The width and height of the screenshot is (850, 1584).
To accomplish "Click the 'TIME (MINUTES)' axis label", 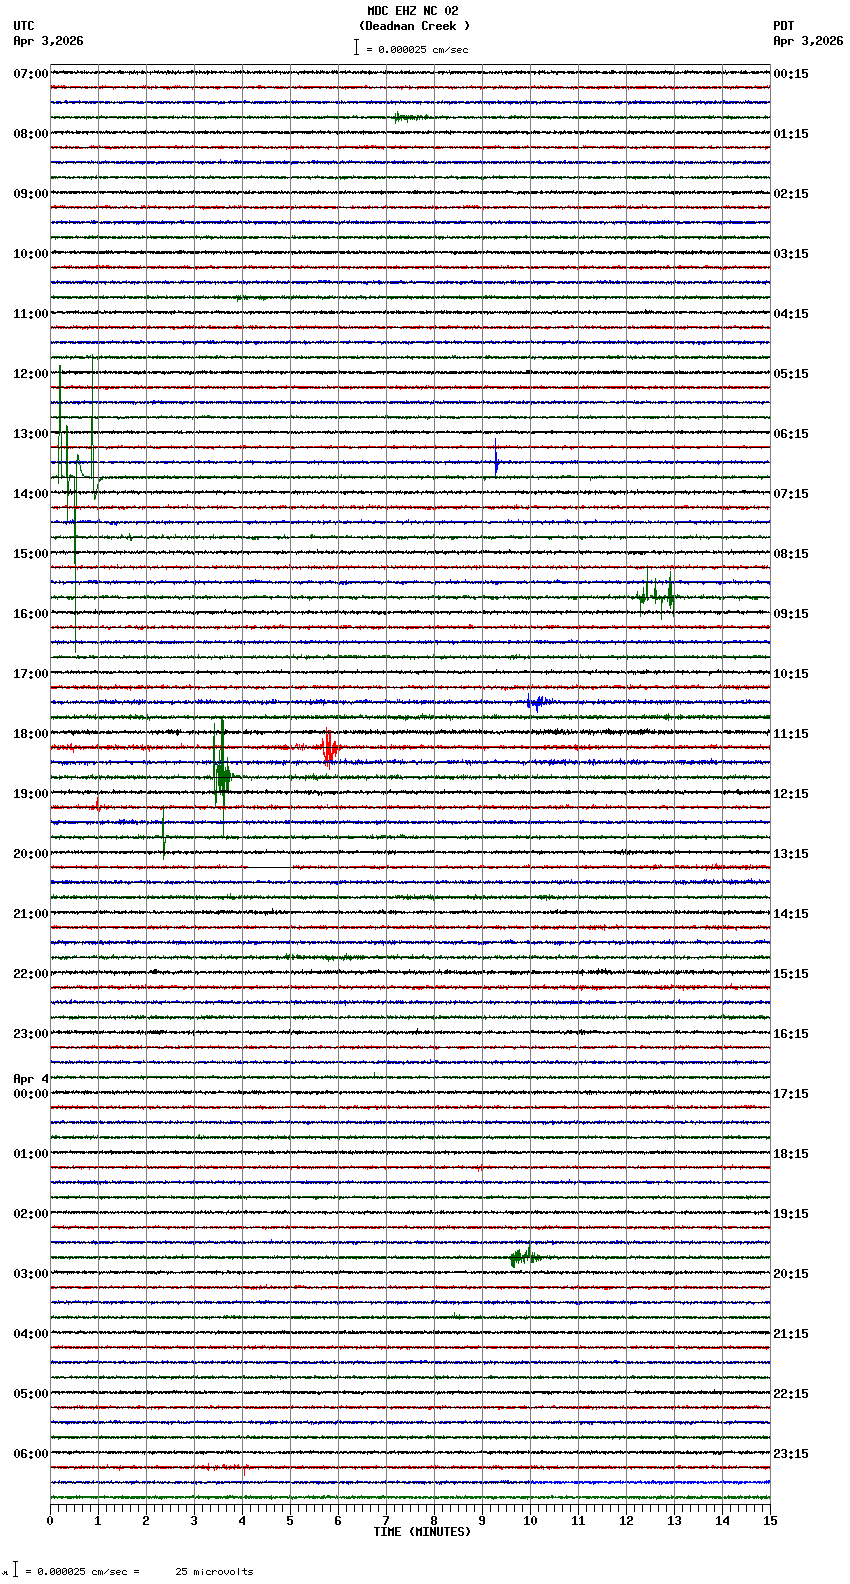I will point(422,1532).
